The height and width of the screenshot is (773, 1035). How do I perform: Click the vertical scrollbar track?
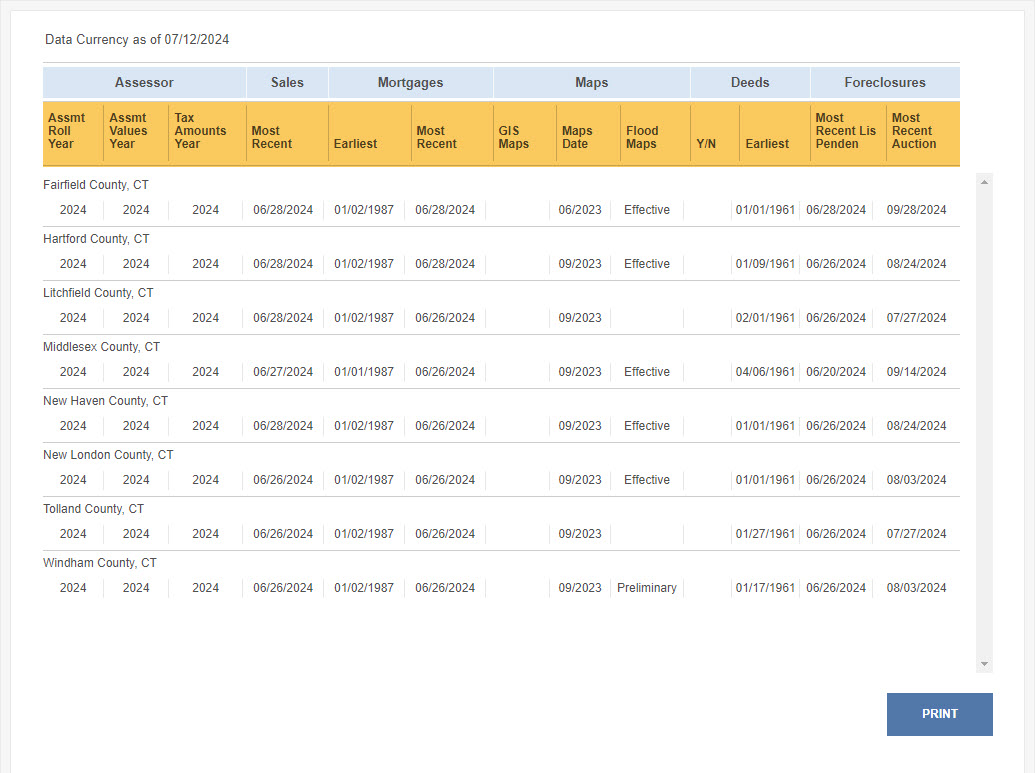(984, 422)
